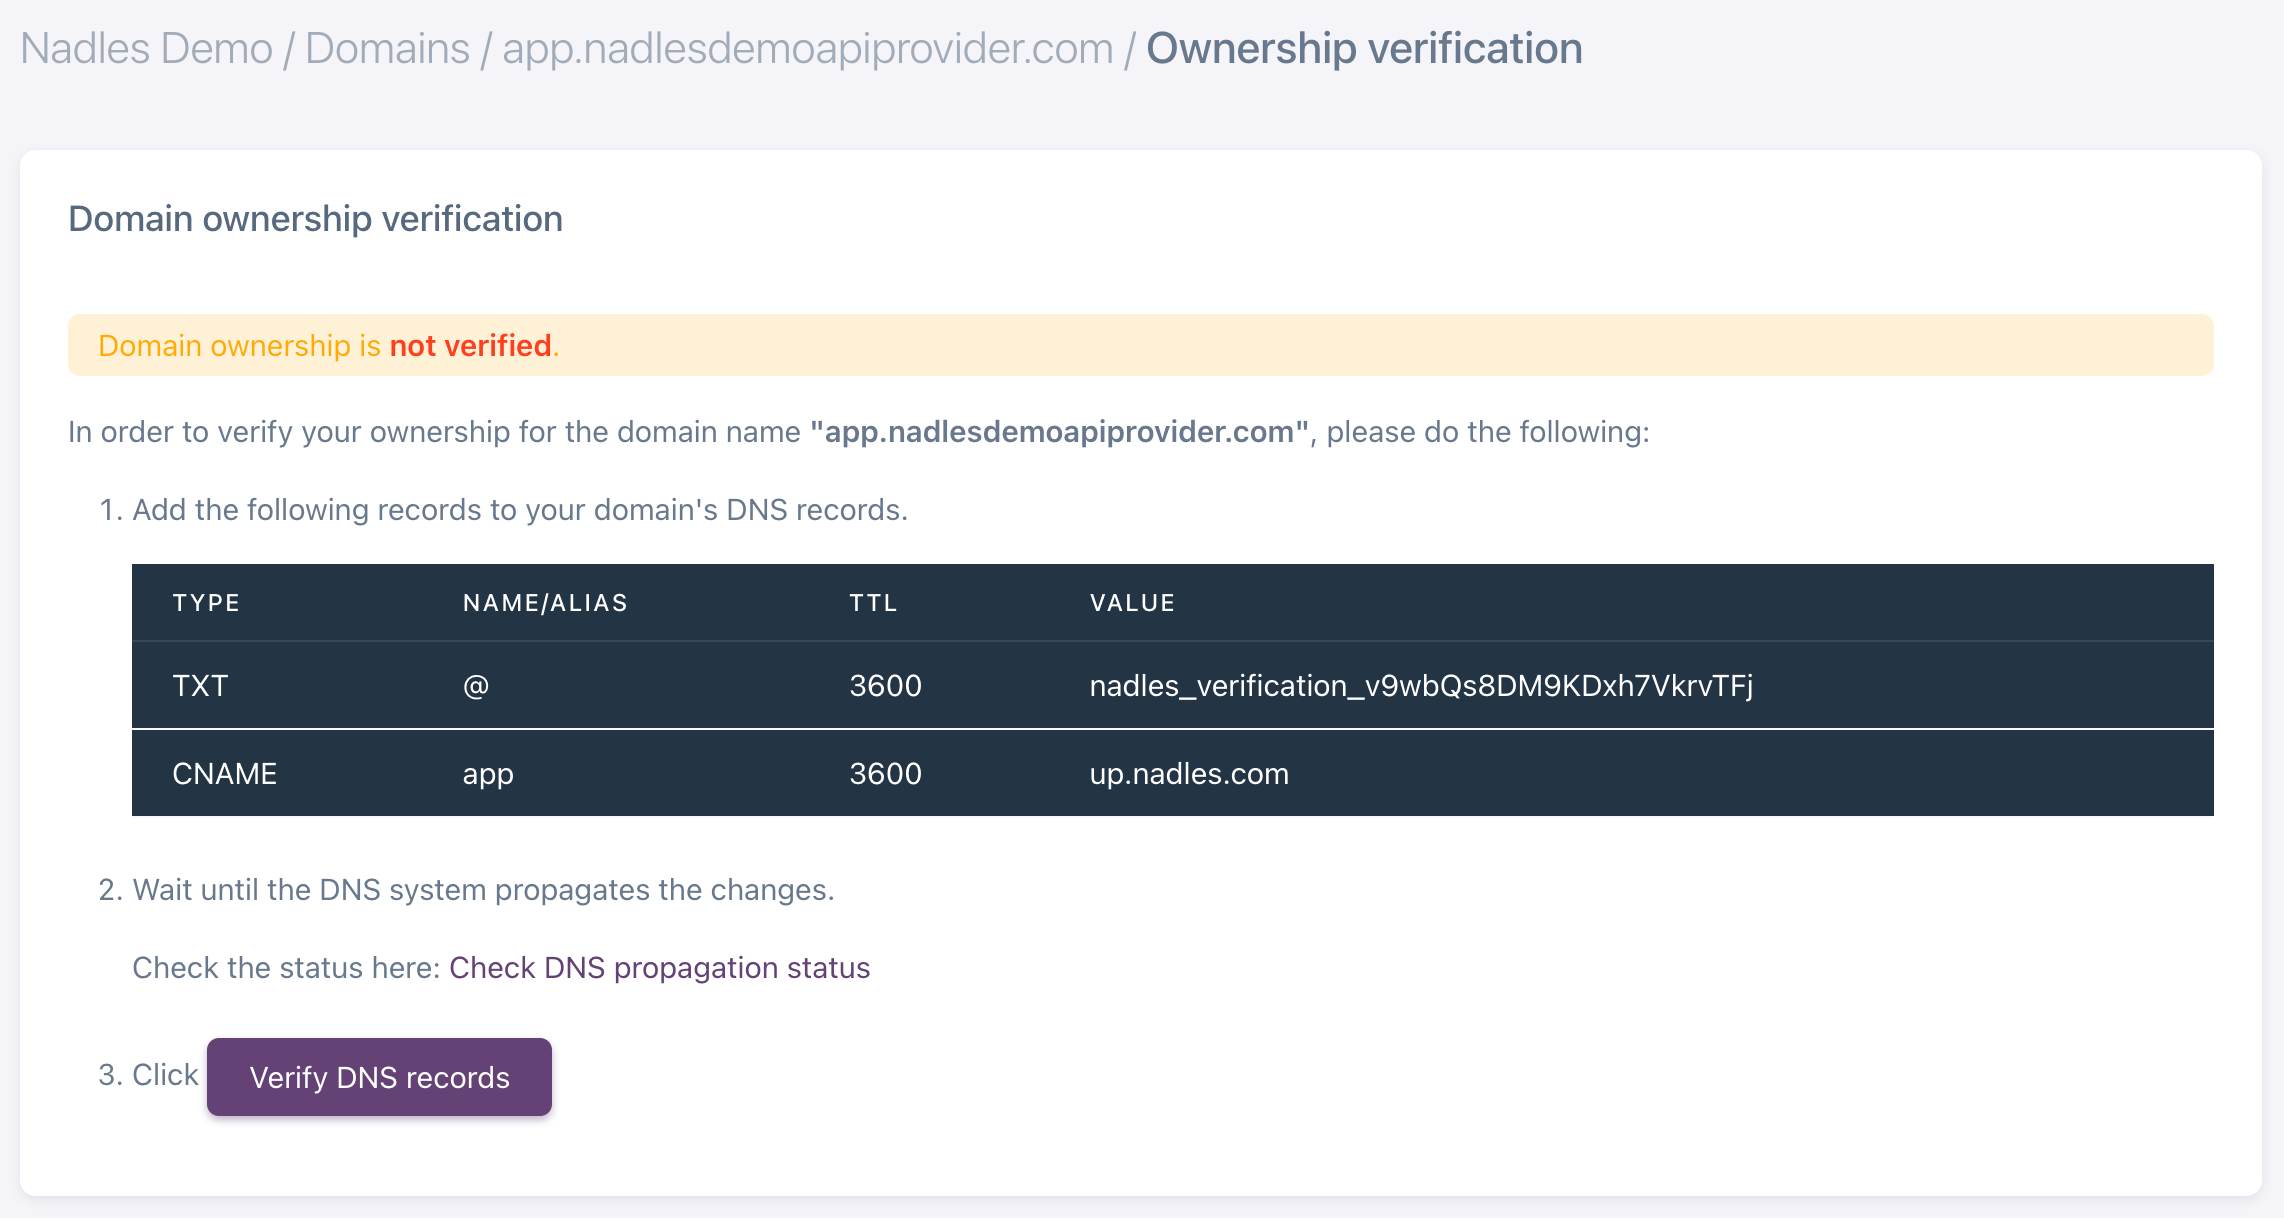Click the TTL 3600 in TXT row
This screenshot has height=1218, width=2284.
point(885,686)
